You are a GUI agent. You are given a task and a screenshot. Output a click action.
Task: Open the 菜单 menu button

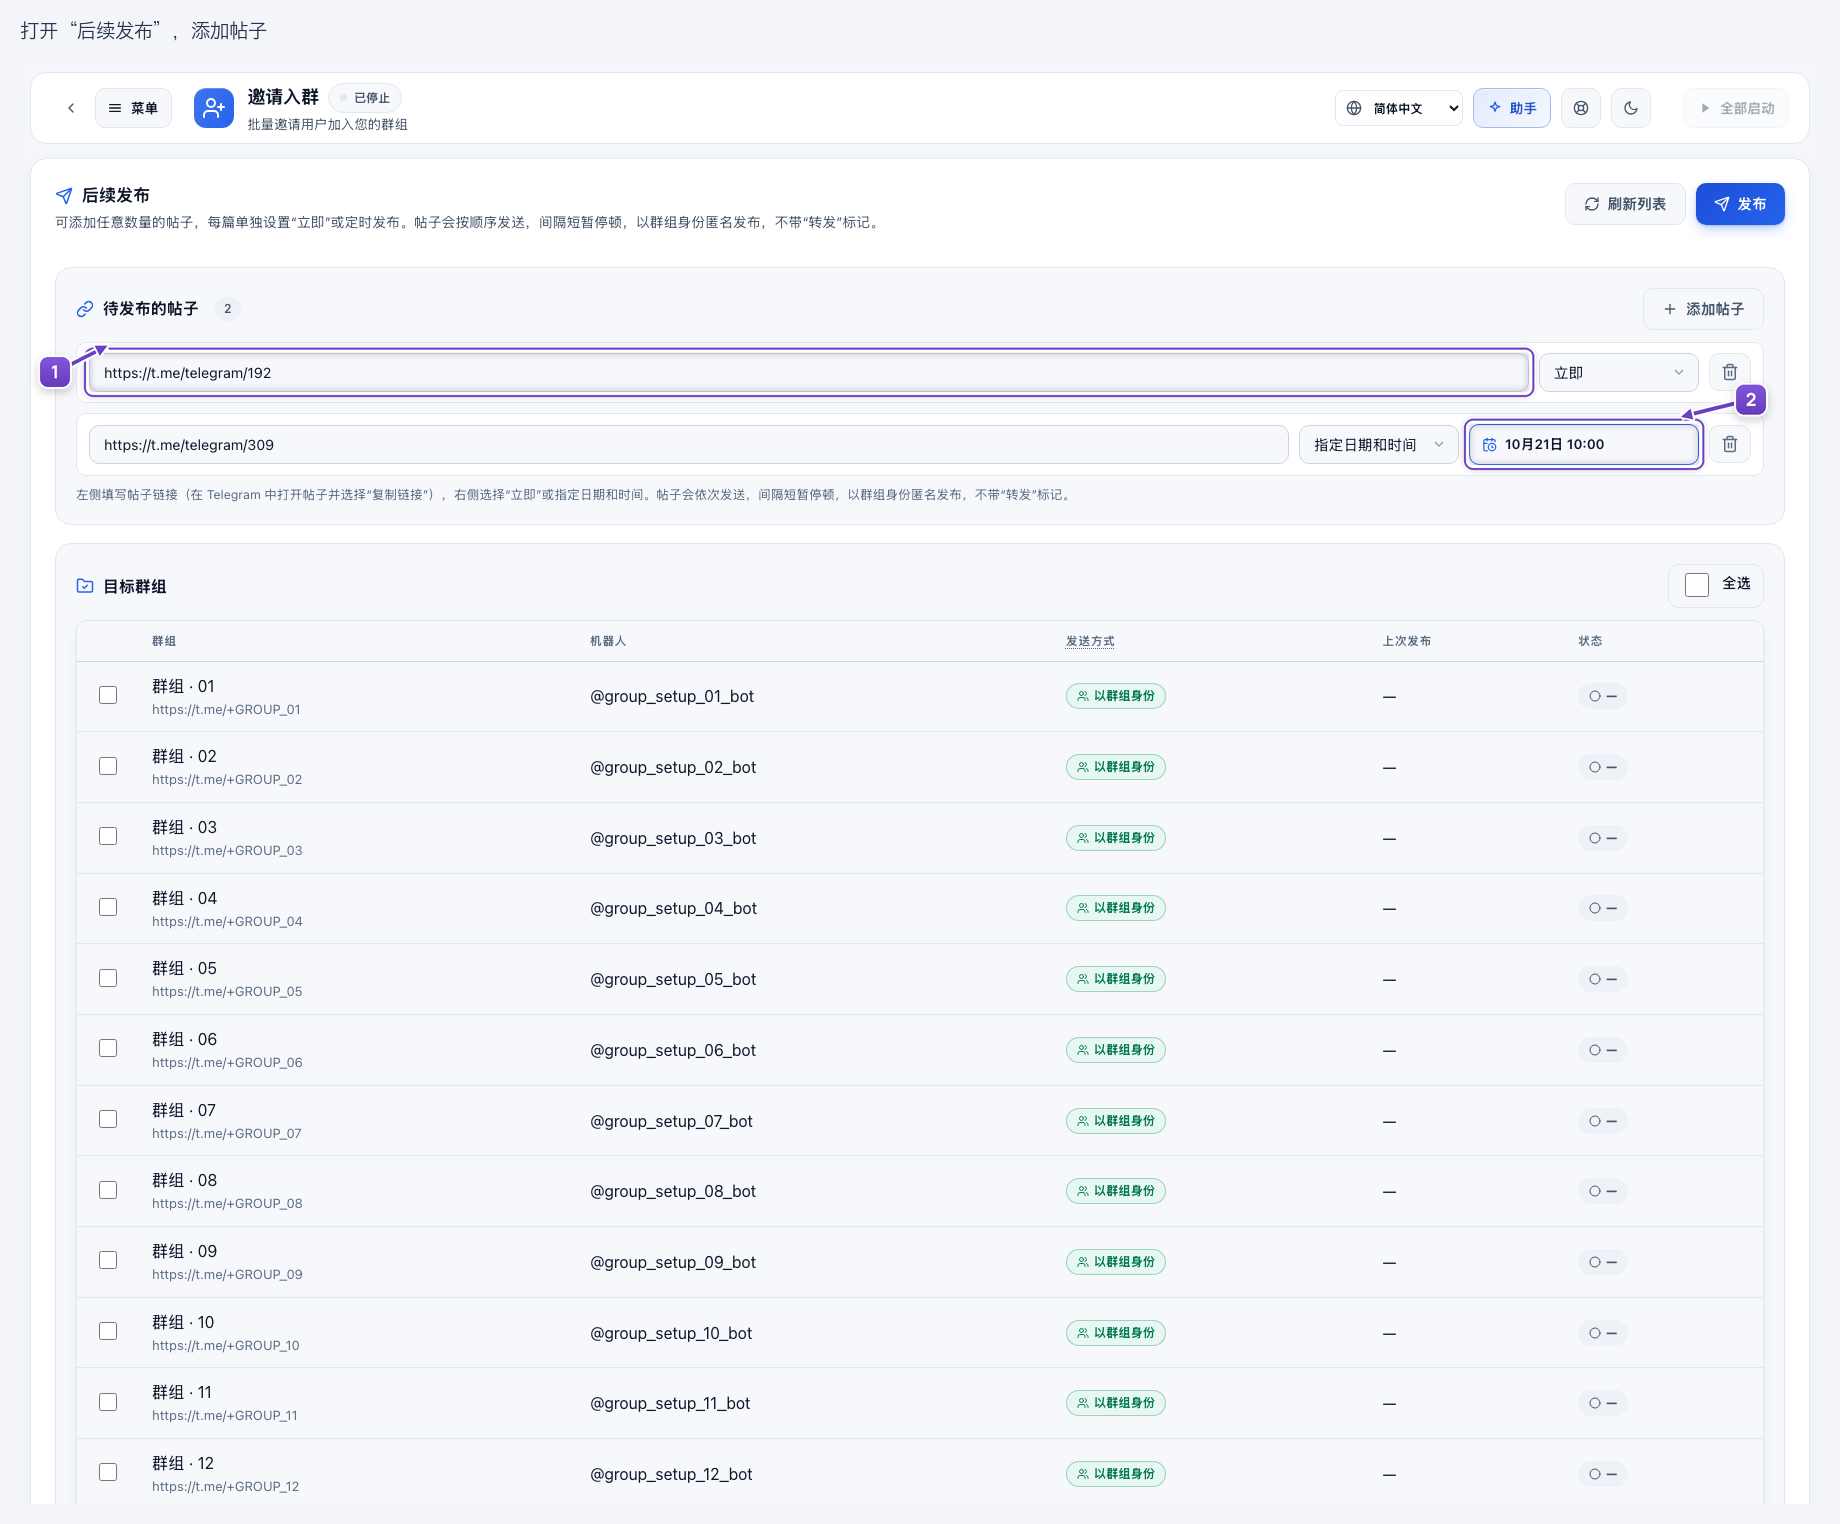tap(133, 108)
